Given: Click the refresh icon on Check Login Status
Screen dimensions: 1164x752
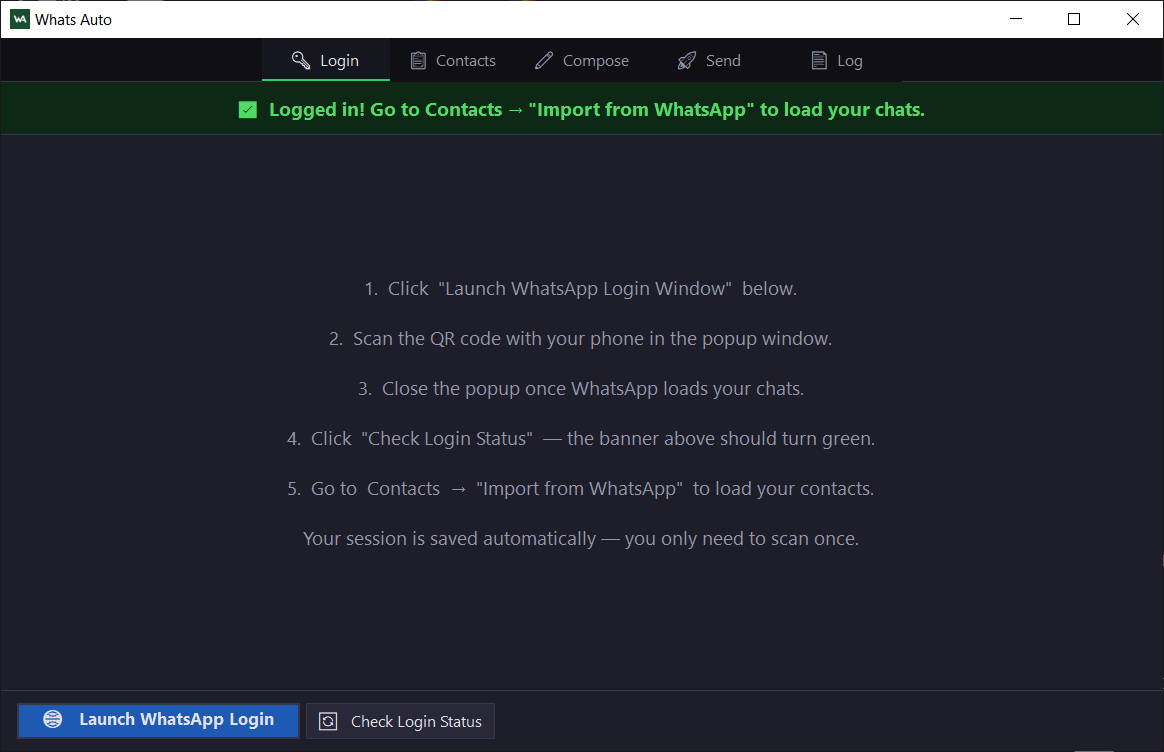Looking at the screenshot, I should (328, 721).
